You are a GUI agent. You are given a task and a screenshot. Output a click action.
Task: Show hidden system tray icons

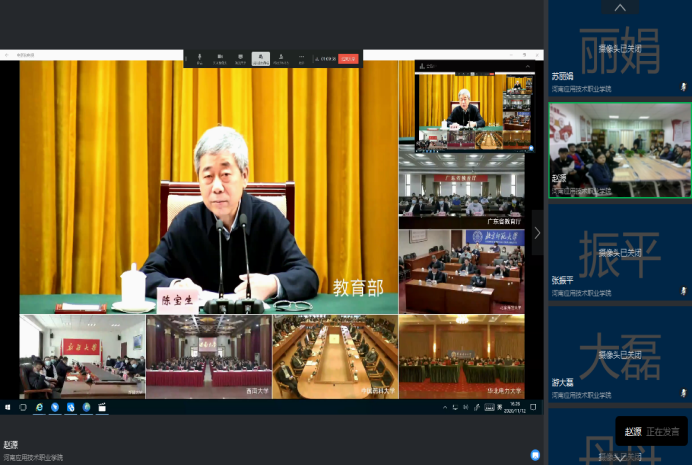click(x=446, y=407)
